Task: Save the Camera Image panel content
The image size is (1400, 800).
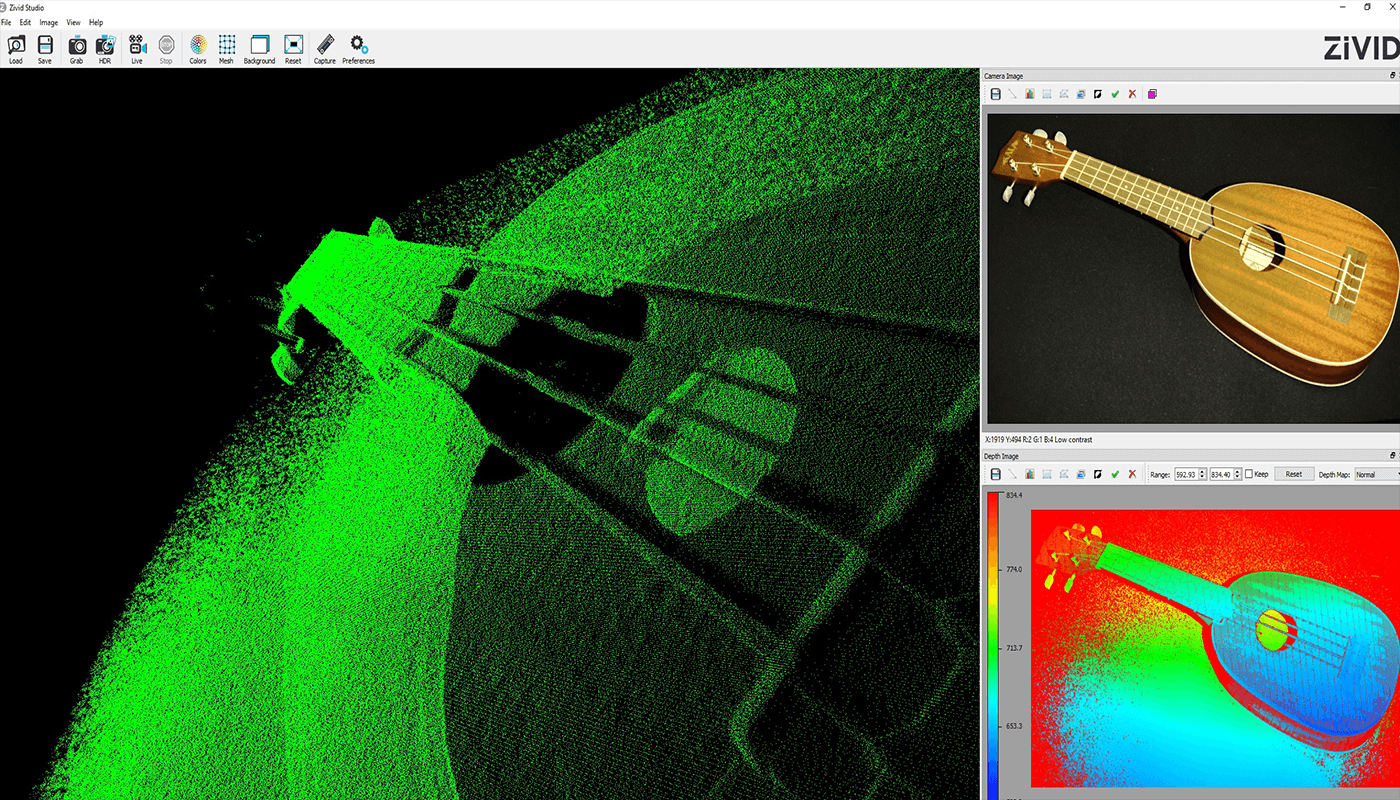Action: pyautogui.click(x=995, y=93)
